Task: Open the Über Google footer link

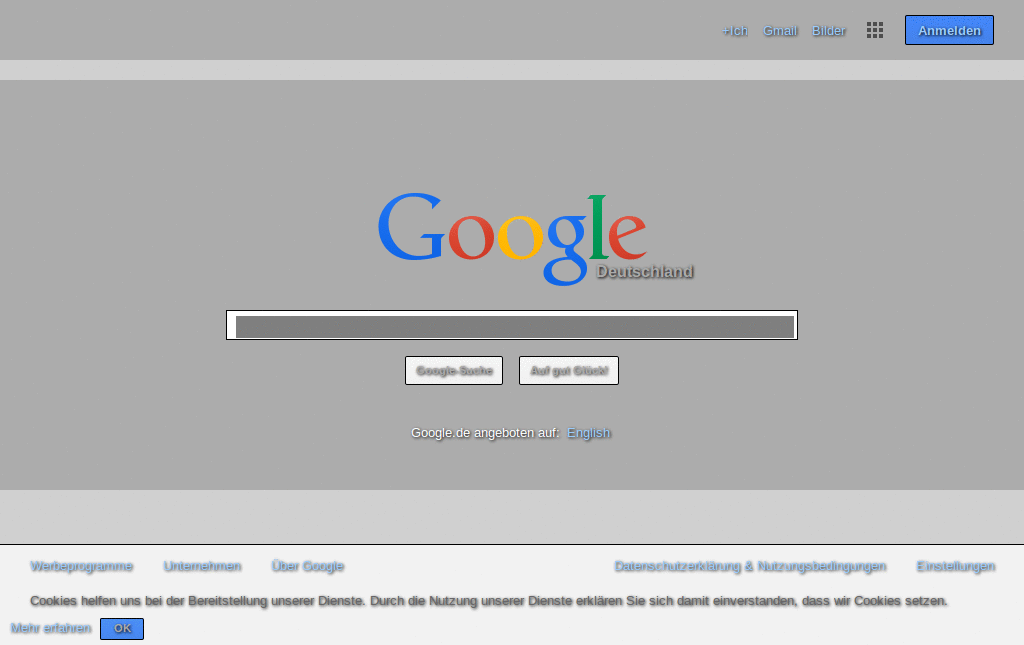Action: tap(308, 566)
